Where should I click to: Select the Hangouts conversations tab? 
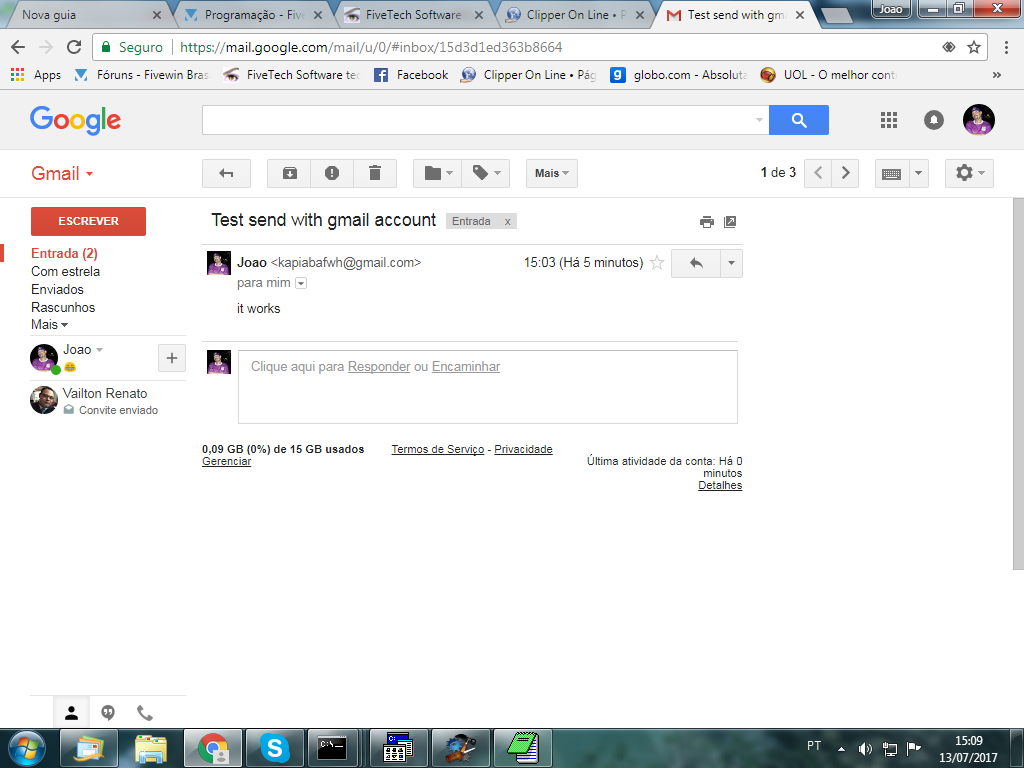click(x=108, y=712)
